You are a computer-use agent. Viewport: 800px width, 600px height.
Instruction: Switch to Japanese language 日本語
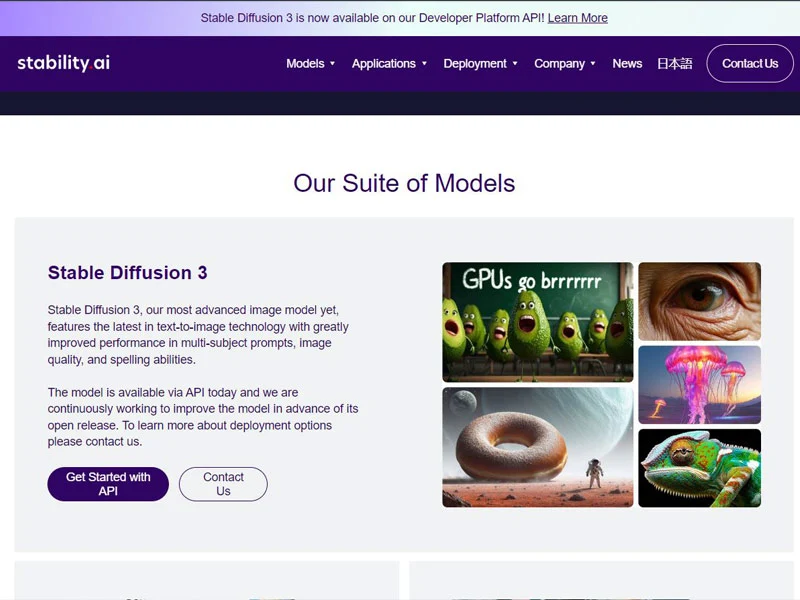(x=674, y=63)
